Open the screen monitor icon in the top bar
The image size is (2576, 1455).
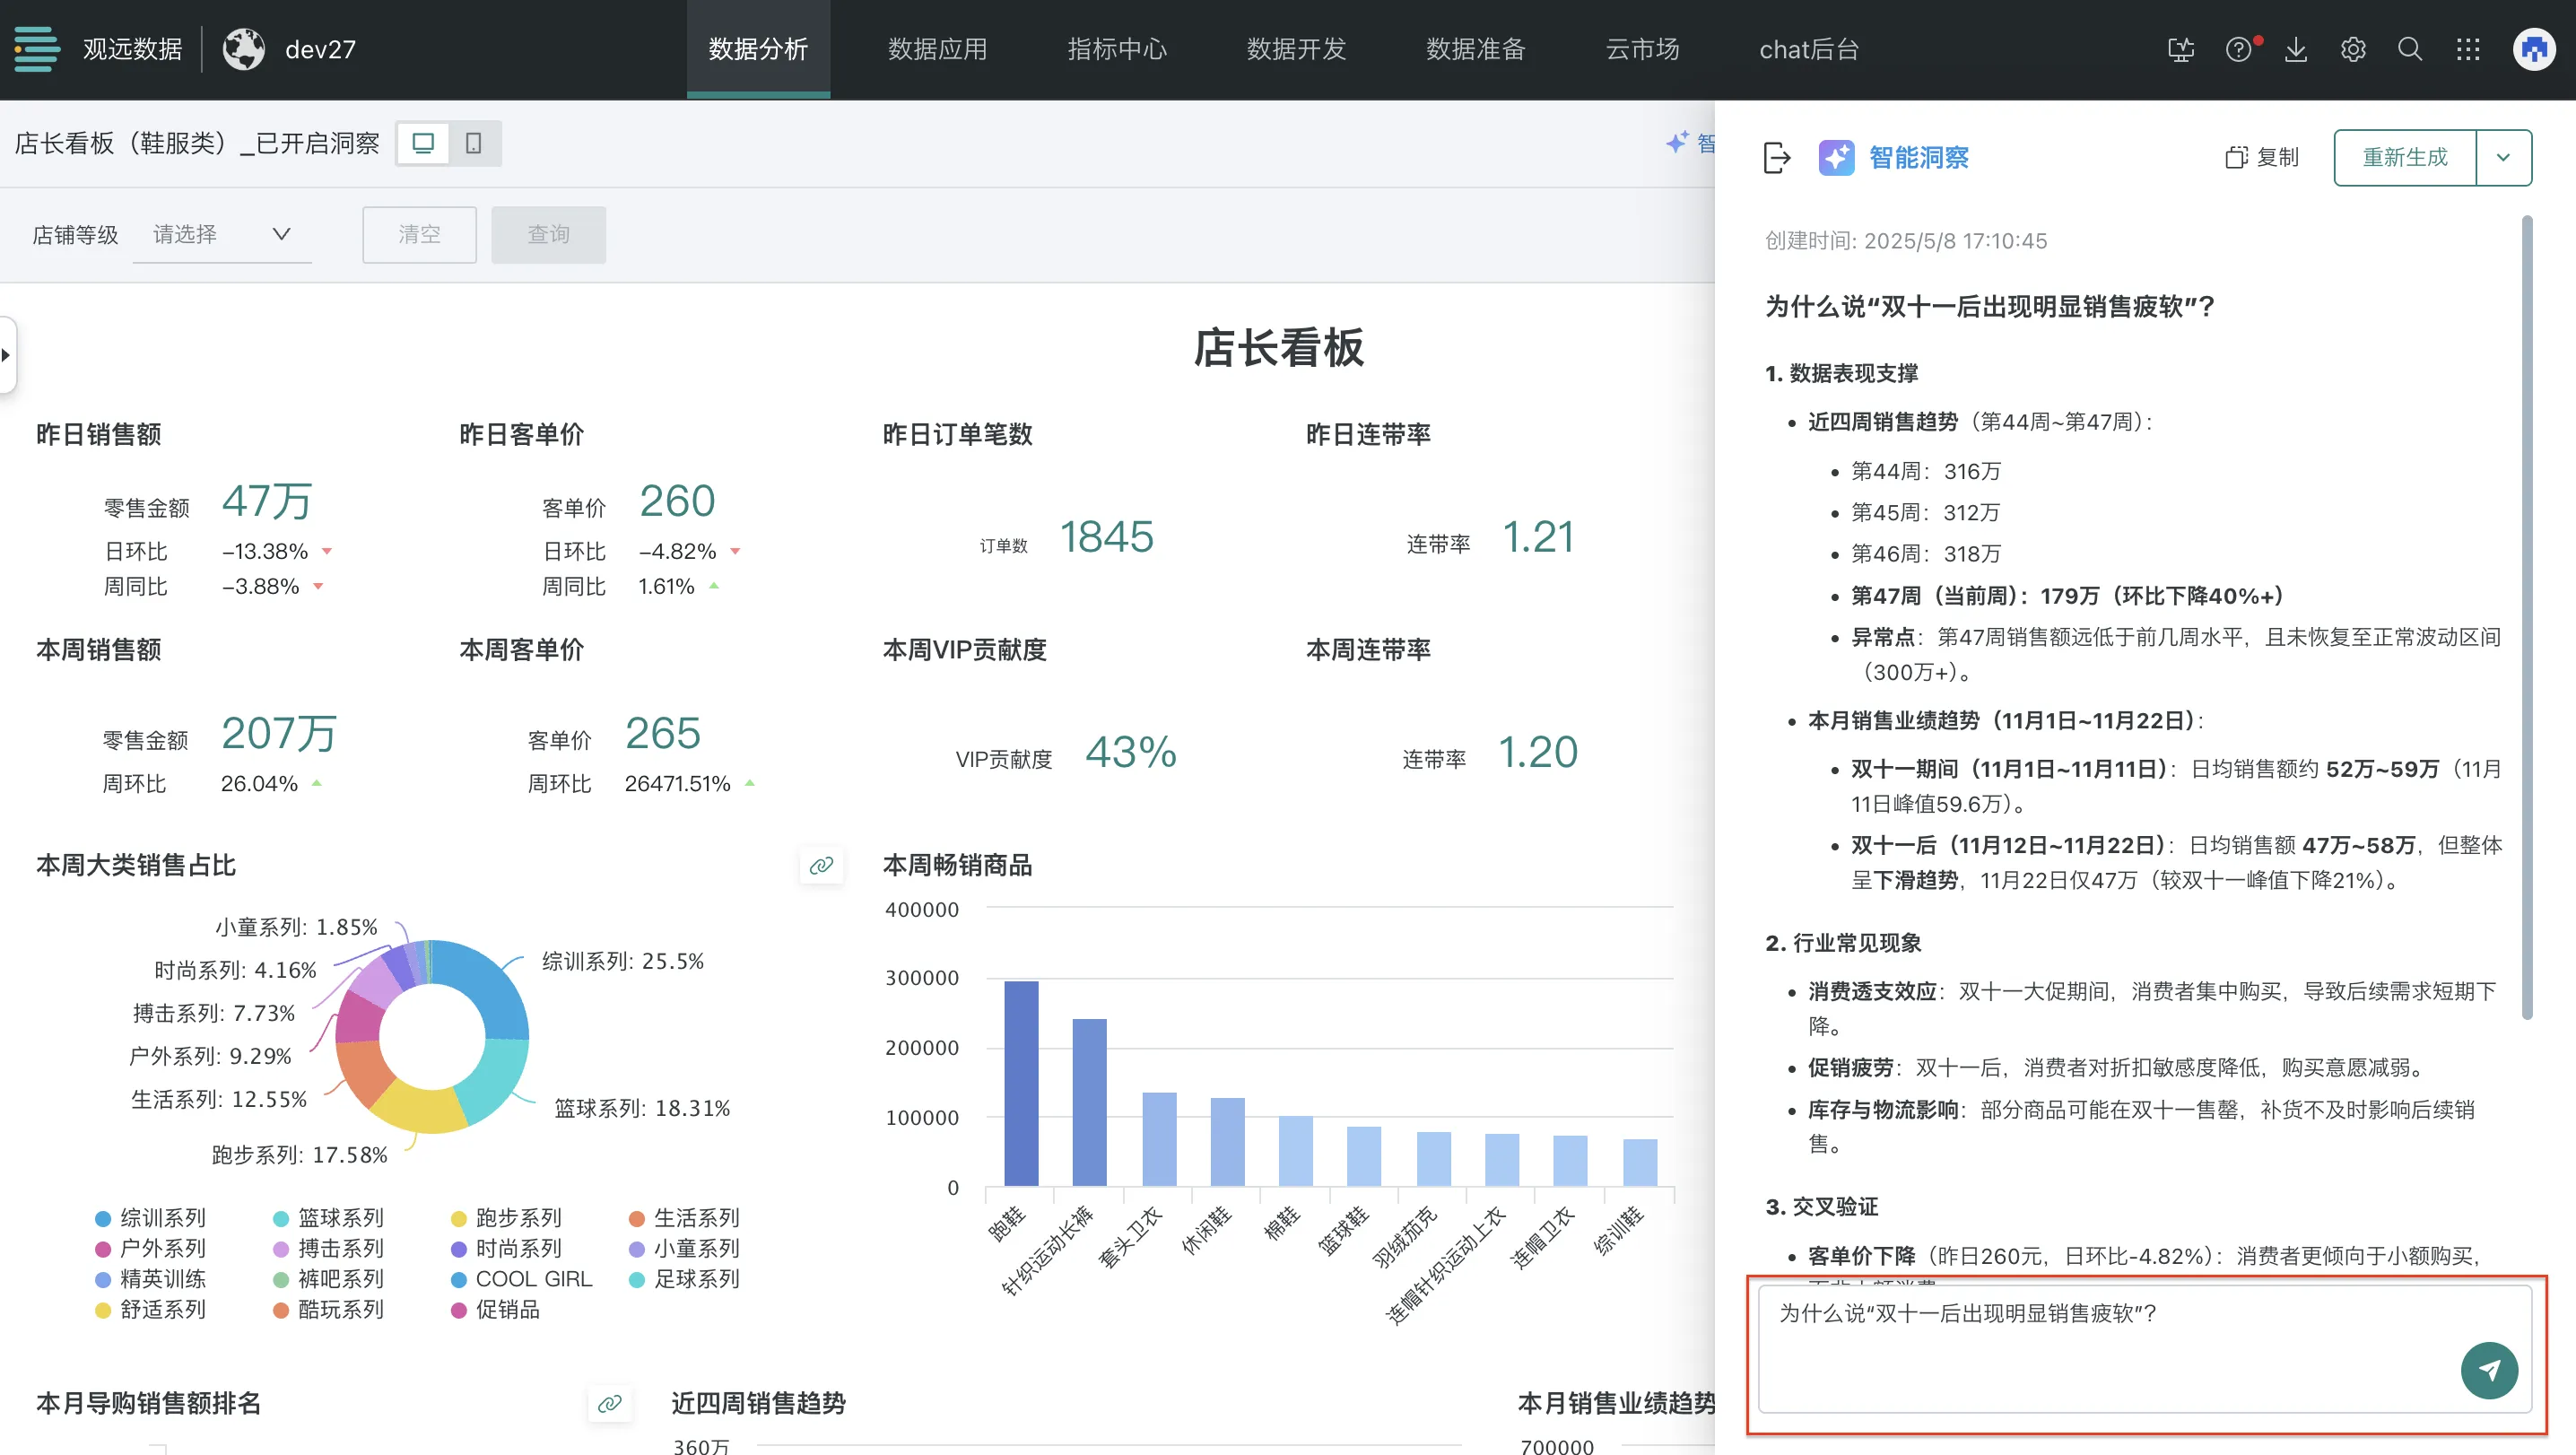[x=2181, y=49]
